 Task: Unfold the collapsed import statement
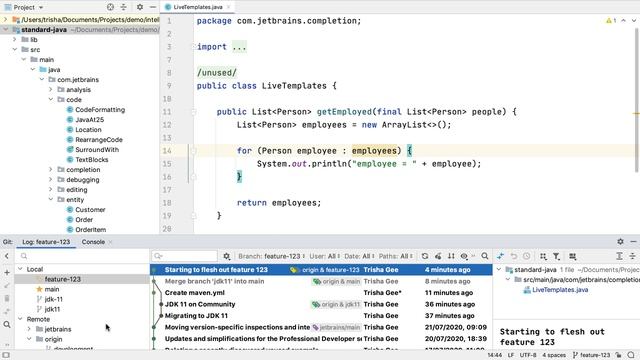click(239, 47)
